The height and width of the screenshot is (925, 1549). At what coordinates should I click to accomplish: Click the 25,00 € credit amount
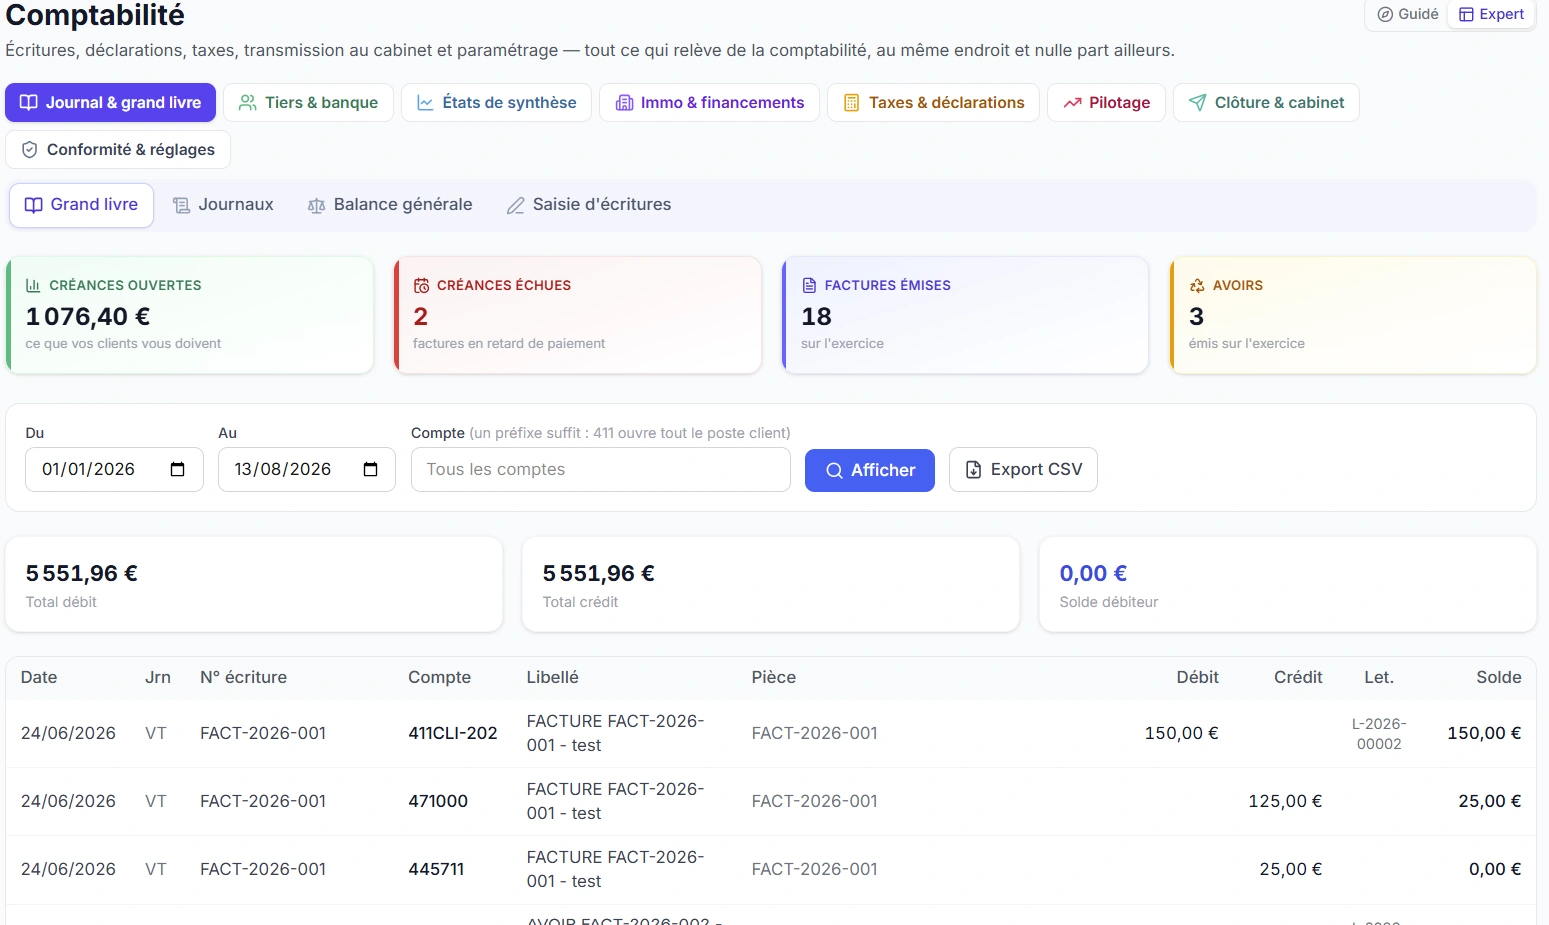(1291, 869)
